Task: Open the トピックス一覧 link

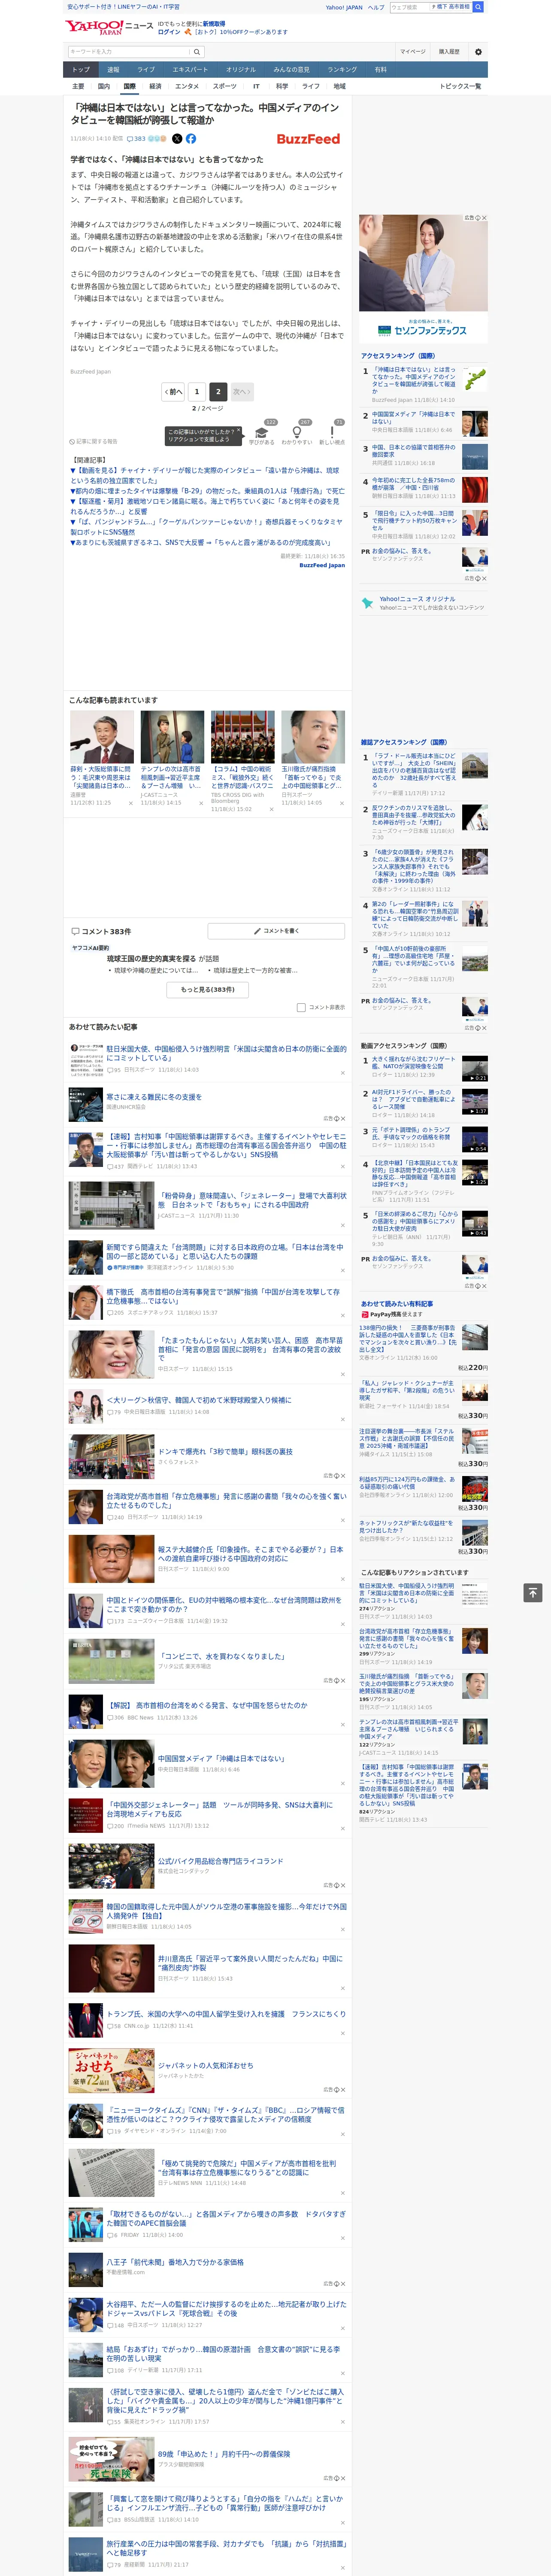Action: click(x=460, y=86)
